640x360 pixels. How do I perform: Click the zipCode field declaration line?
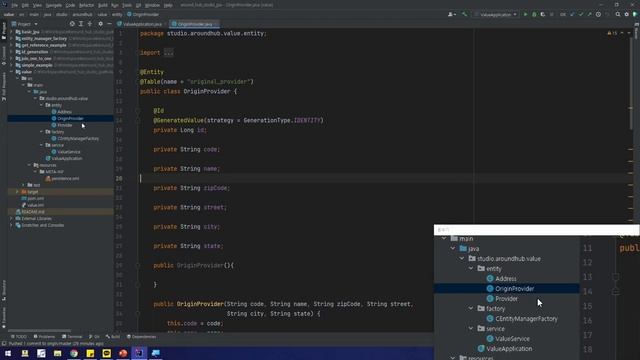(192, 188)
